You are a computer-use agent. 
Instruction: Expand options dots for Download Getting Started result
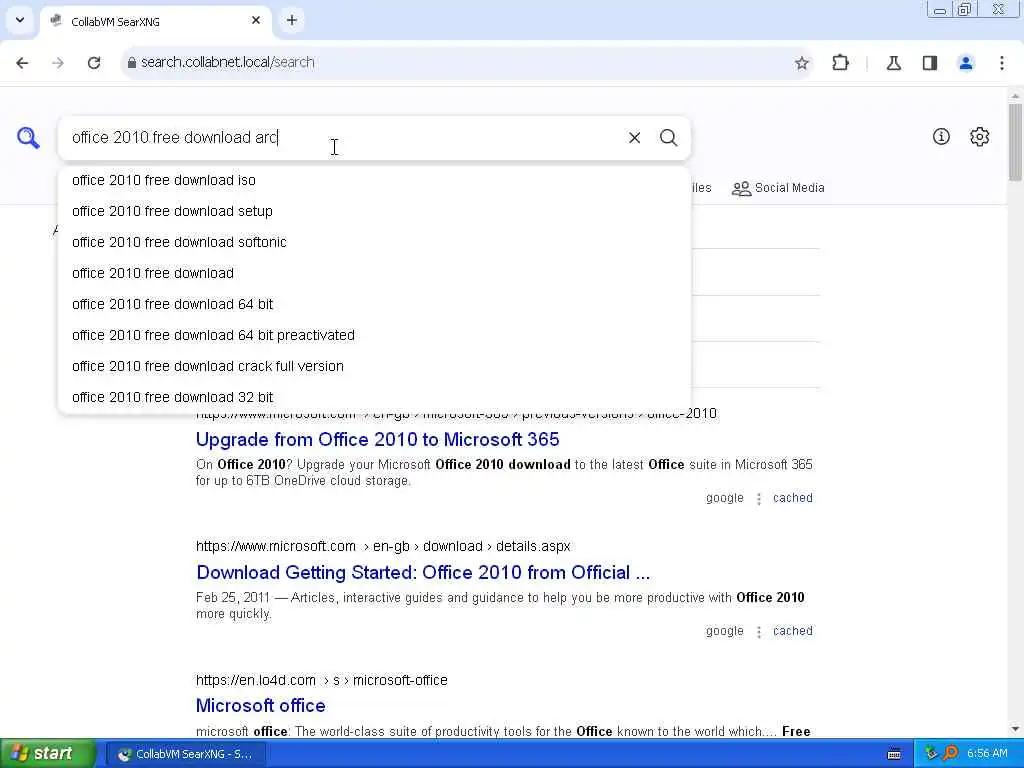tap(759, 632)
